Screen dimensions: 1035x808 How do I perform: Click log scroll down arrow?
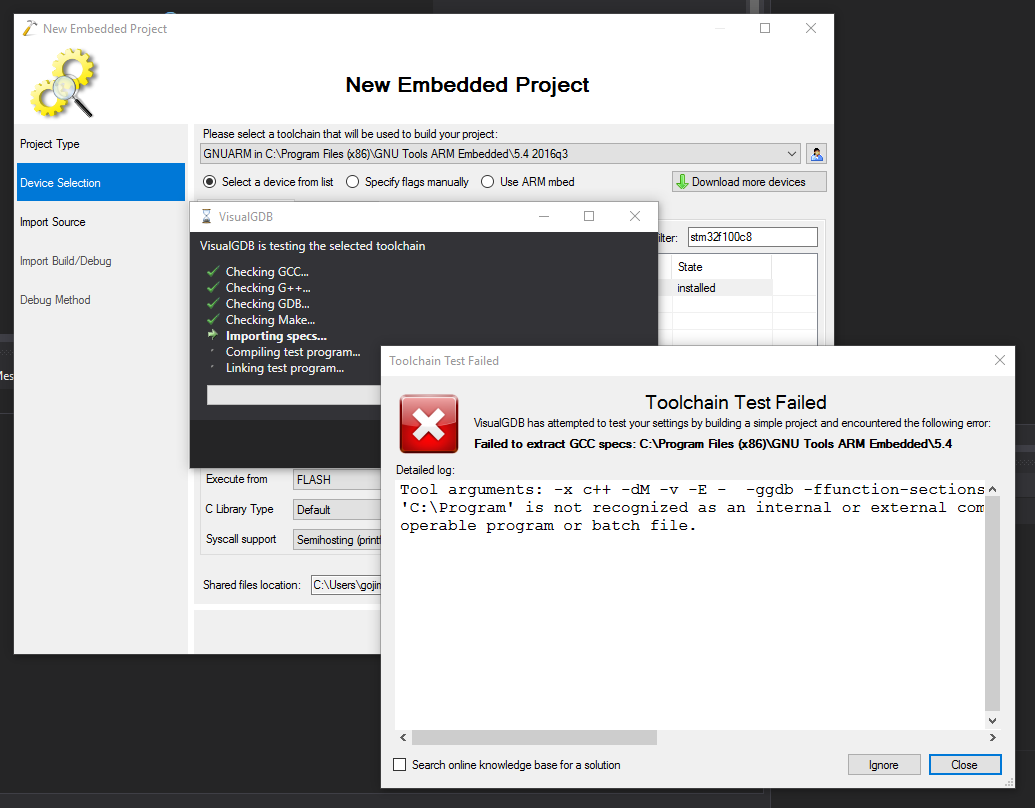992,721
